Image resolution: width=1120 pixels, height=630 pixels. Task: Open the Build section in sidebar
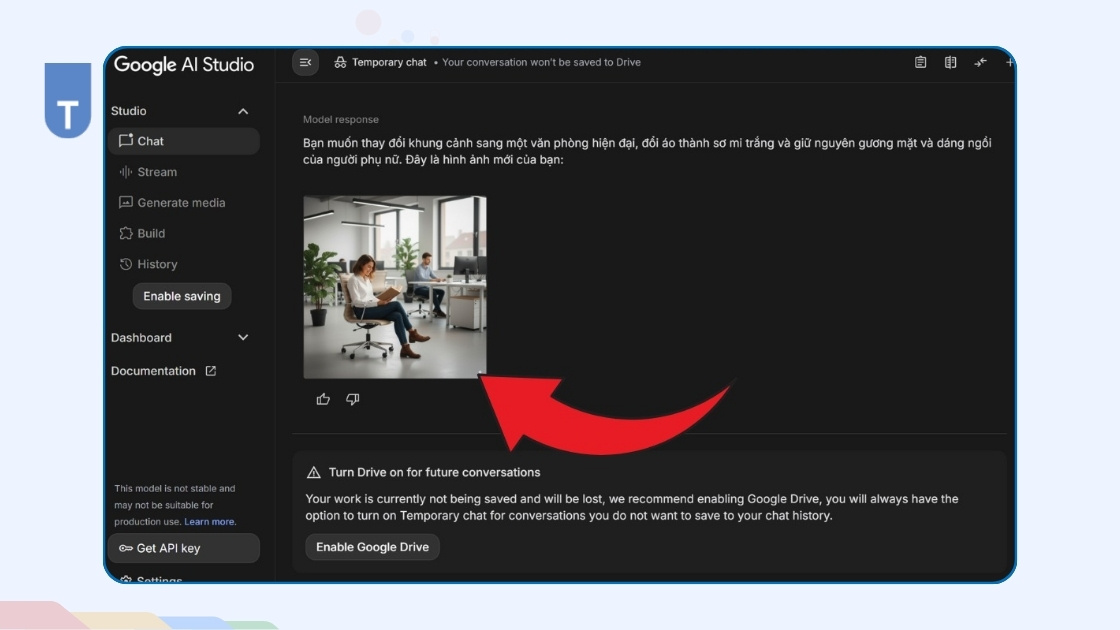(150, 233)
